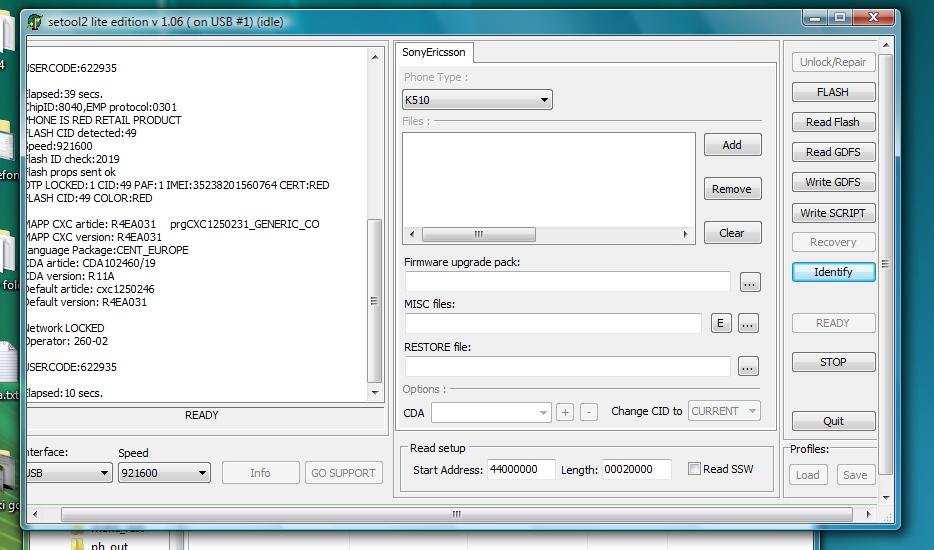Click the READY button on right panel
The height and width of the screenshot is (550, 934).
click(x=833, y=323)
